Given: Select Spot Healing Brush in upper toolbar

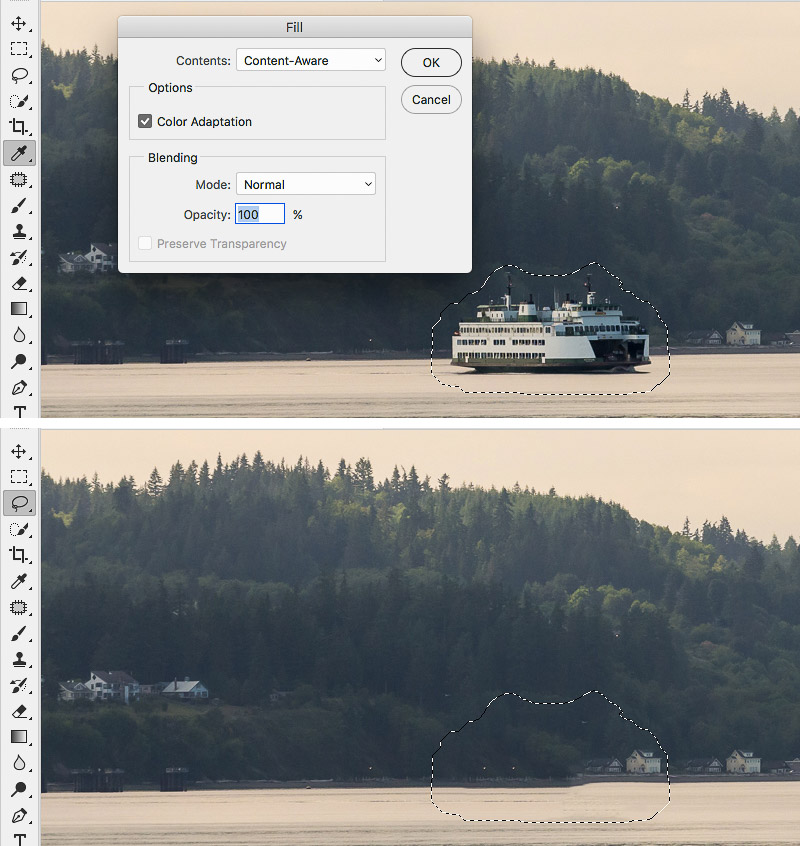Looking at the screenshot, I should tap(19, 179).
